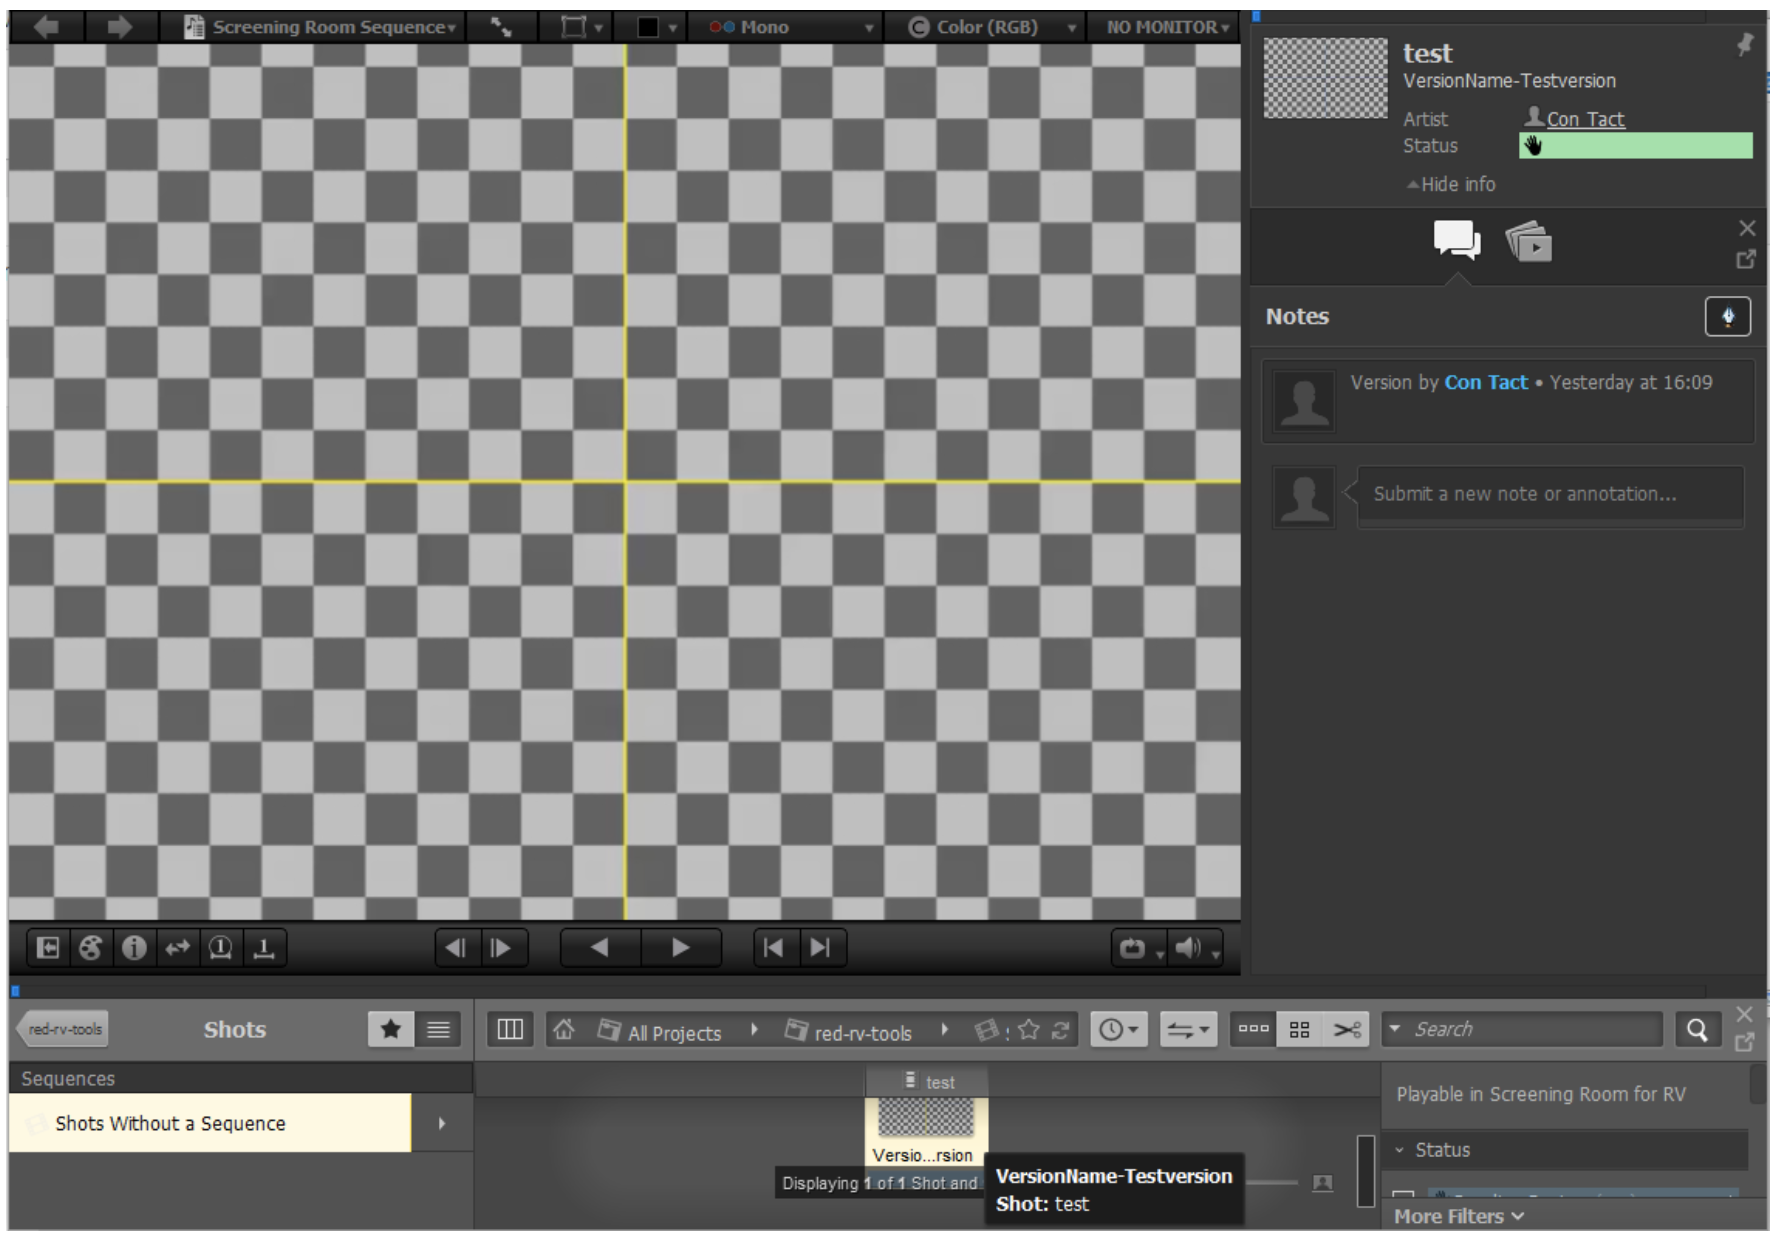Viewport: 1774px width, 1238px height.
Task: Open the swap arrows options dropdown
Action: [x=1188, y=1029]
